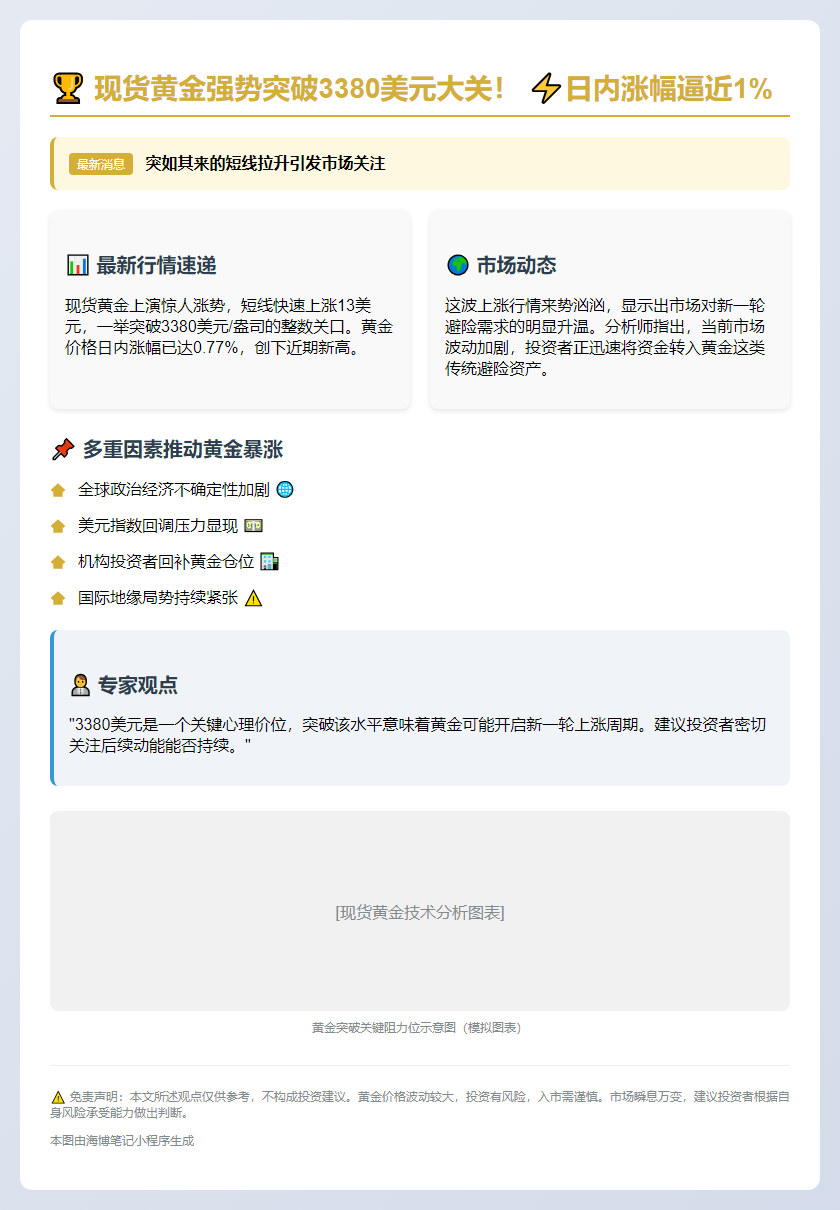Click the gold bullet before 国际地缘局势持续紧张
Screen dimensions: 840x1210
click(x=58, y=598)
